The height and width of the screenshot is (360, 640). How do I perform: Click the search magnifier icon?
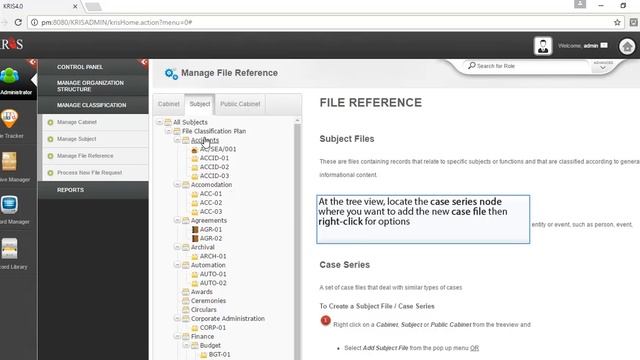(472, 65)
